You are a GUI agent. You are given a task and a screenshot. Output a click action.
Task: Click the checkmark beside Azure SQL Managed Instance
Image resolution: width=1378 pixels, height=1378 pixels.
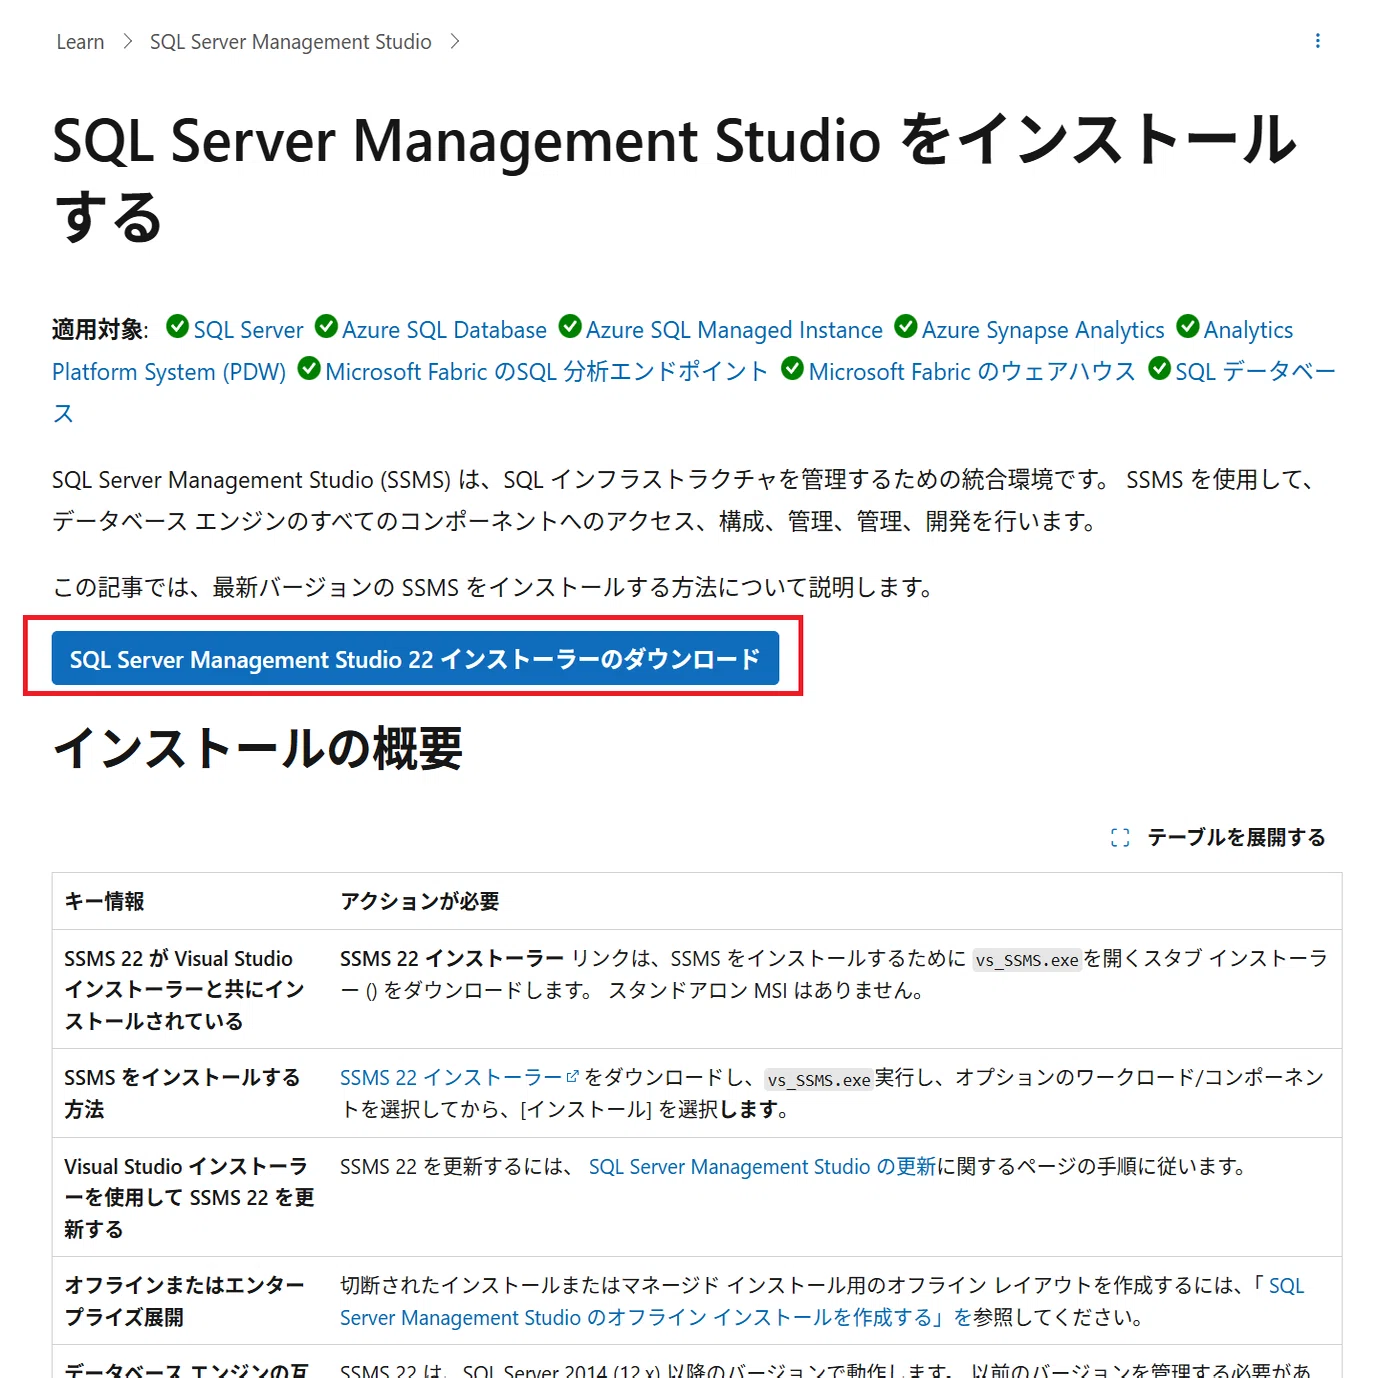(x=570, y=326)
